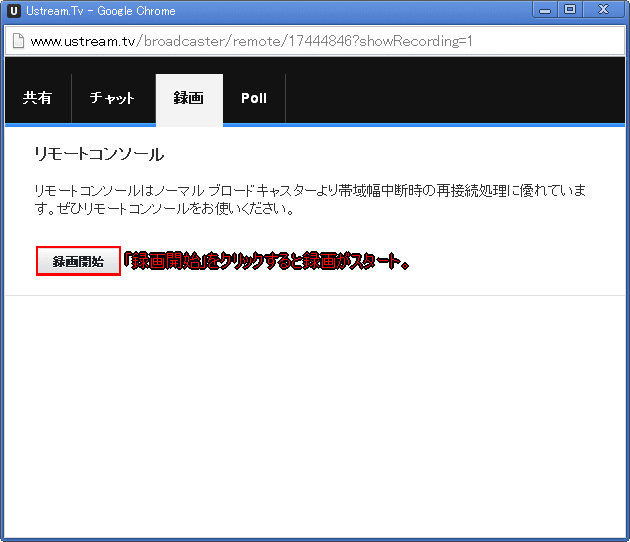Click the 録画開始 button to start recording
This screenshot has height=542, width=630.
click(x=78, y=262)
